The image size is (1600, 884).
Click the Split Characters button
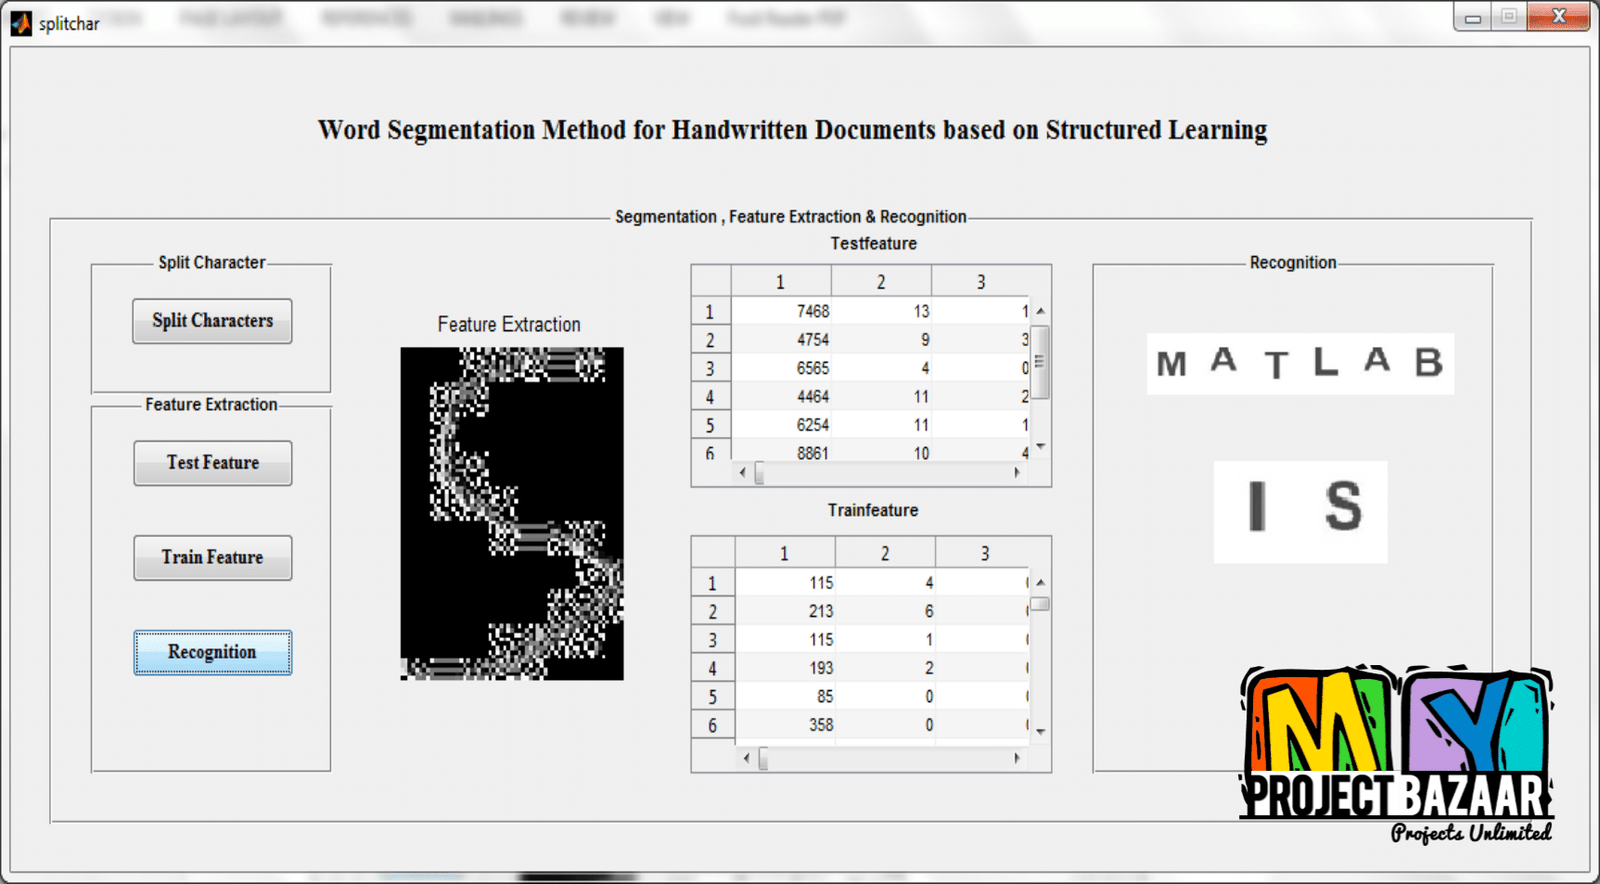point(212,321)
